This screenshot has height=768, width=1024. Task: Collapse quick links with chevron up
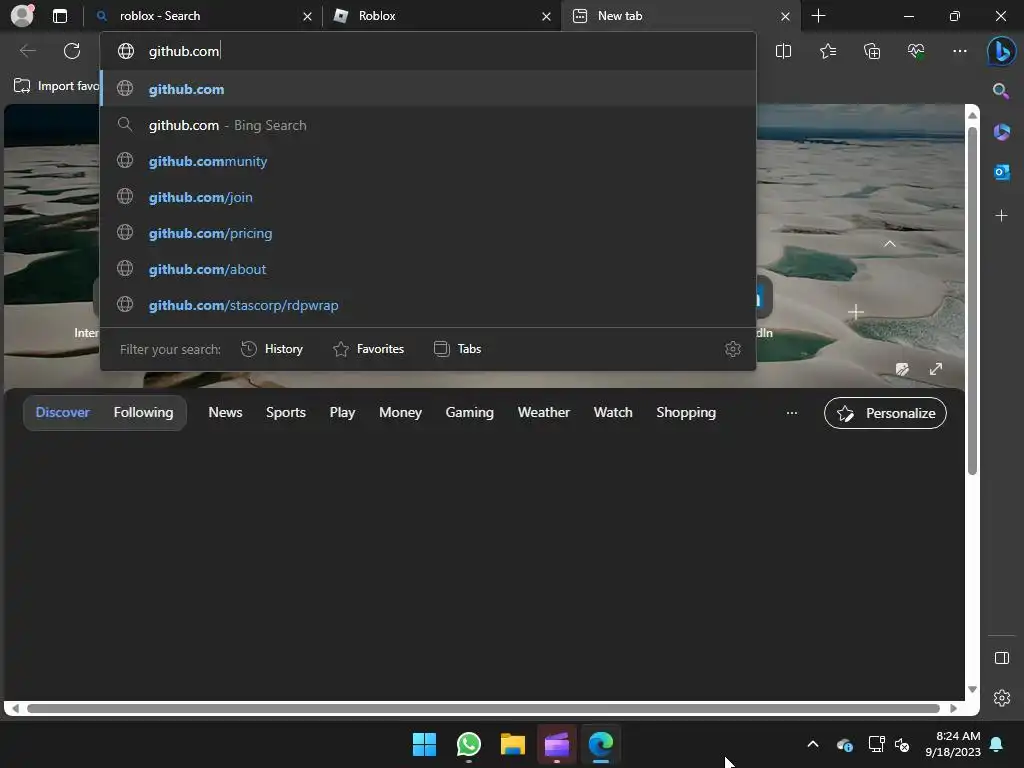(889, 244)
